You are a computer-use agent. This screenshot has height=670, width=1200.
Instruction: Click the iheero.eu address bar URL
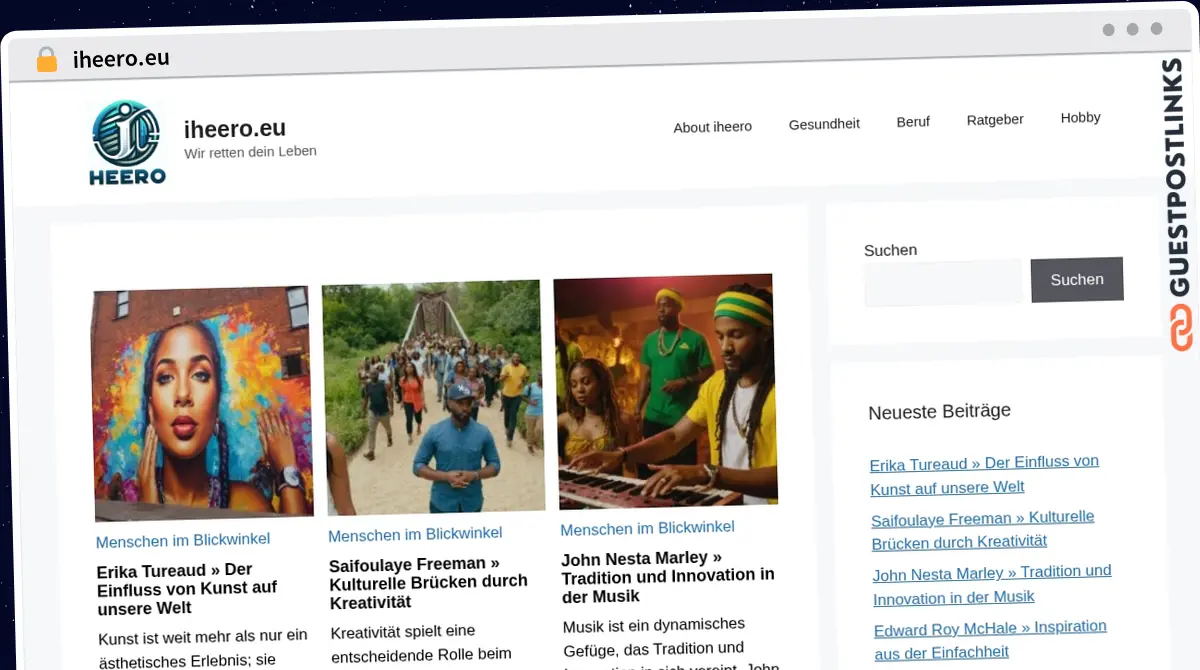tap(121, 59)
